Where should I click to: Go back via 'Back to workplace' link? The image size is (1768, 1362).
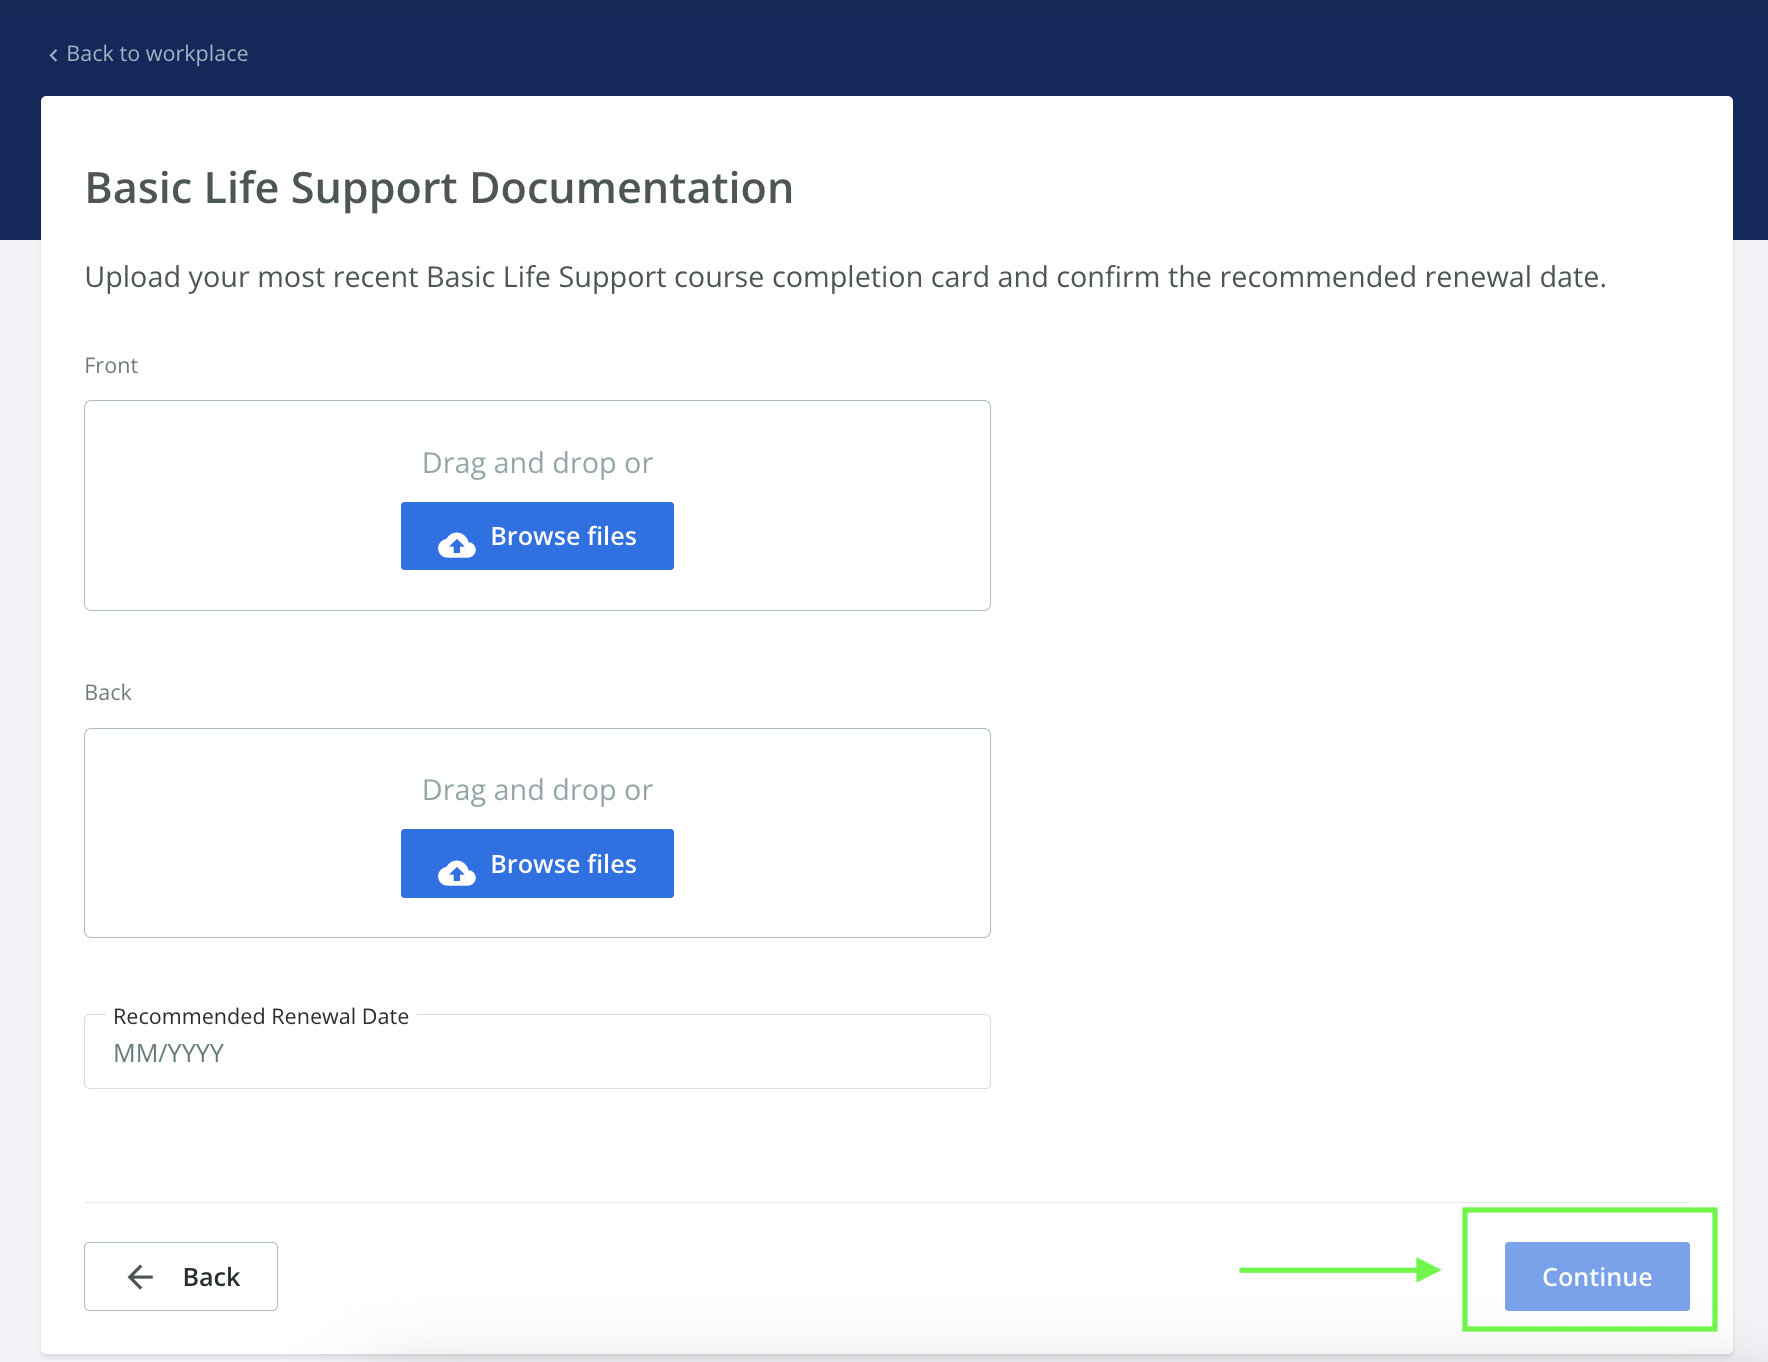click(x=148, y=54)
